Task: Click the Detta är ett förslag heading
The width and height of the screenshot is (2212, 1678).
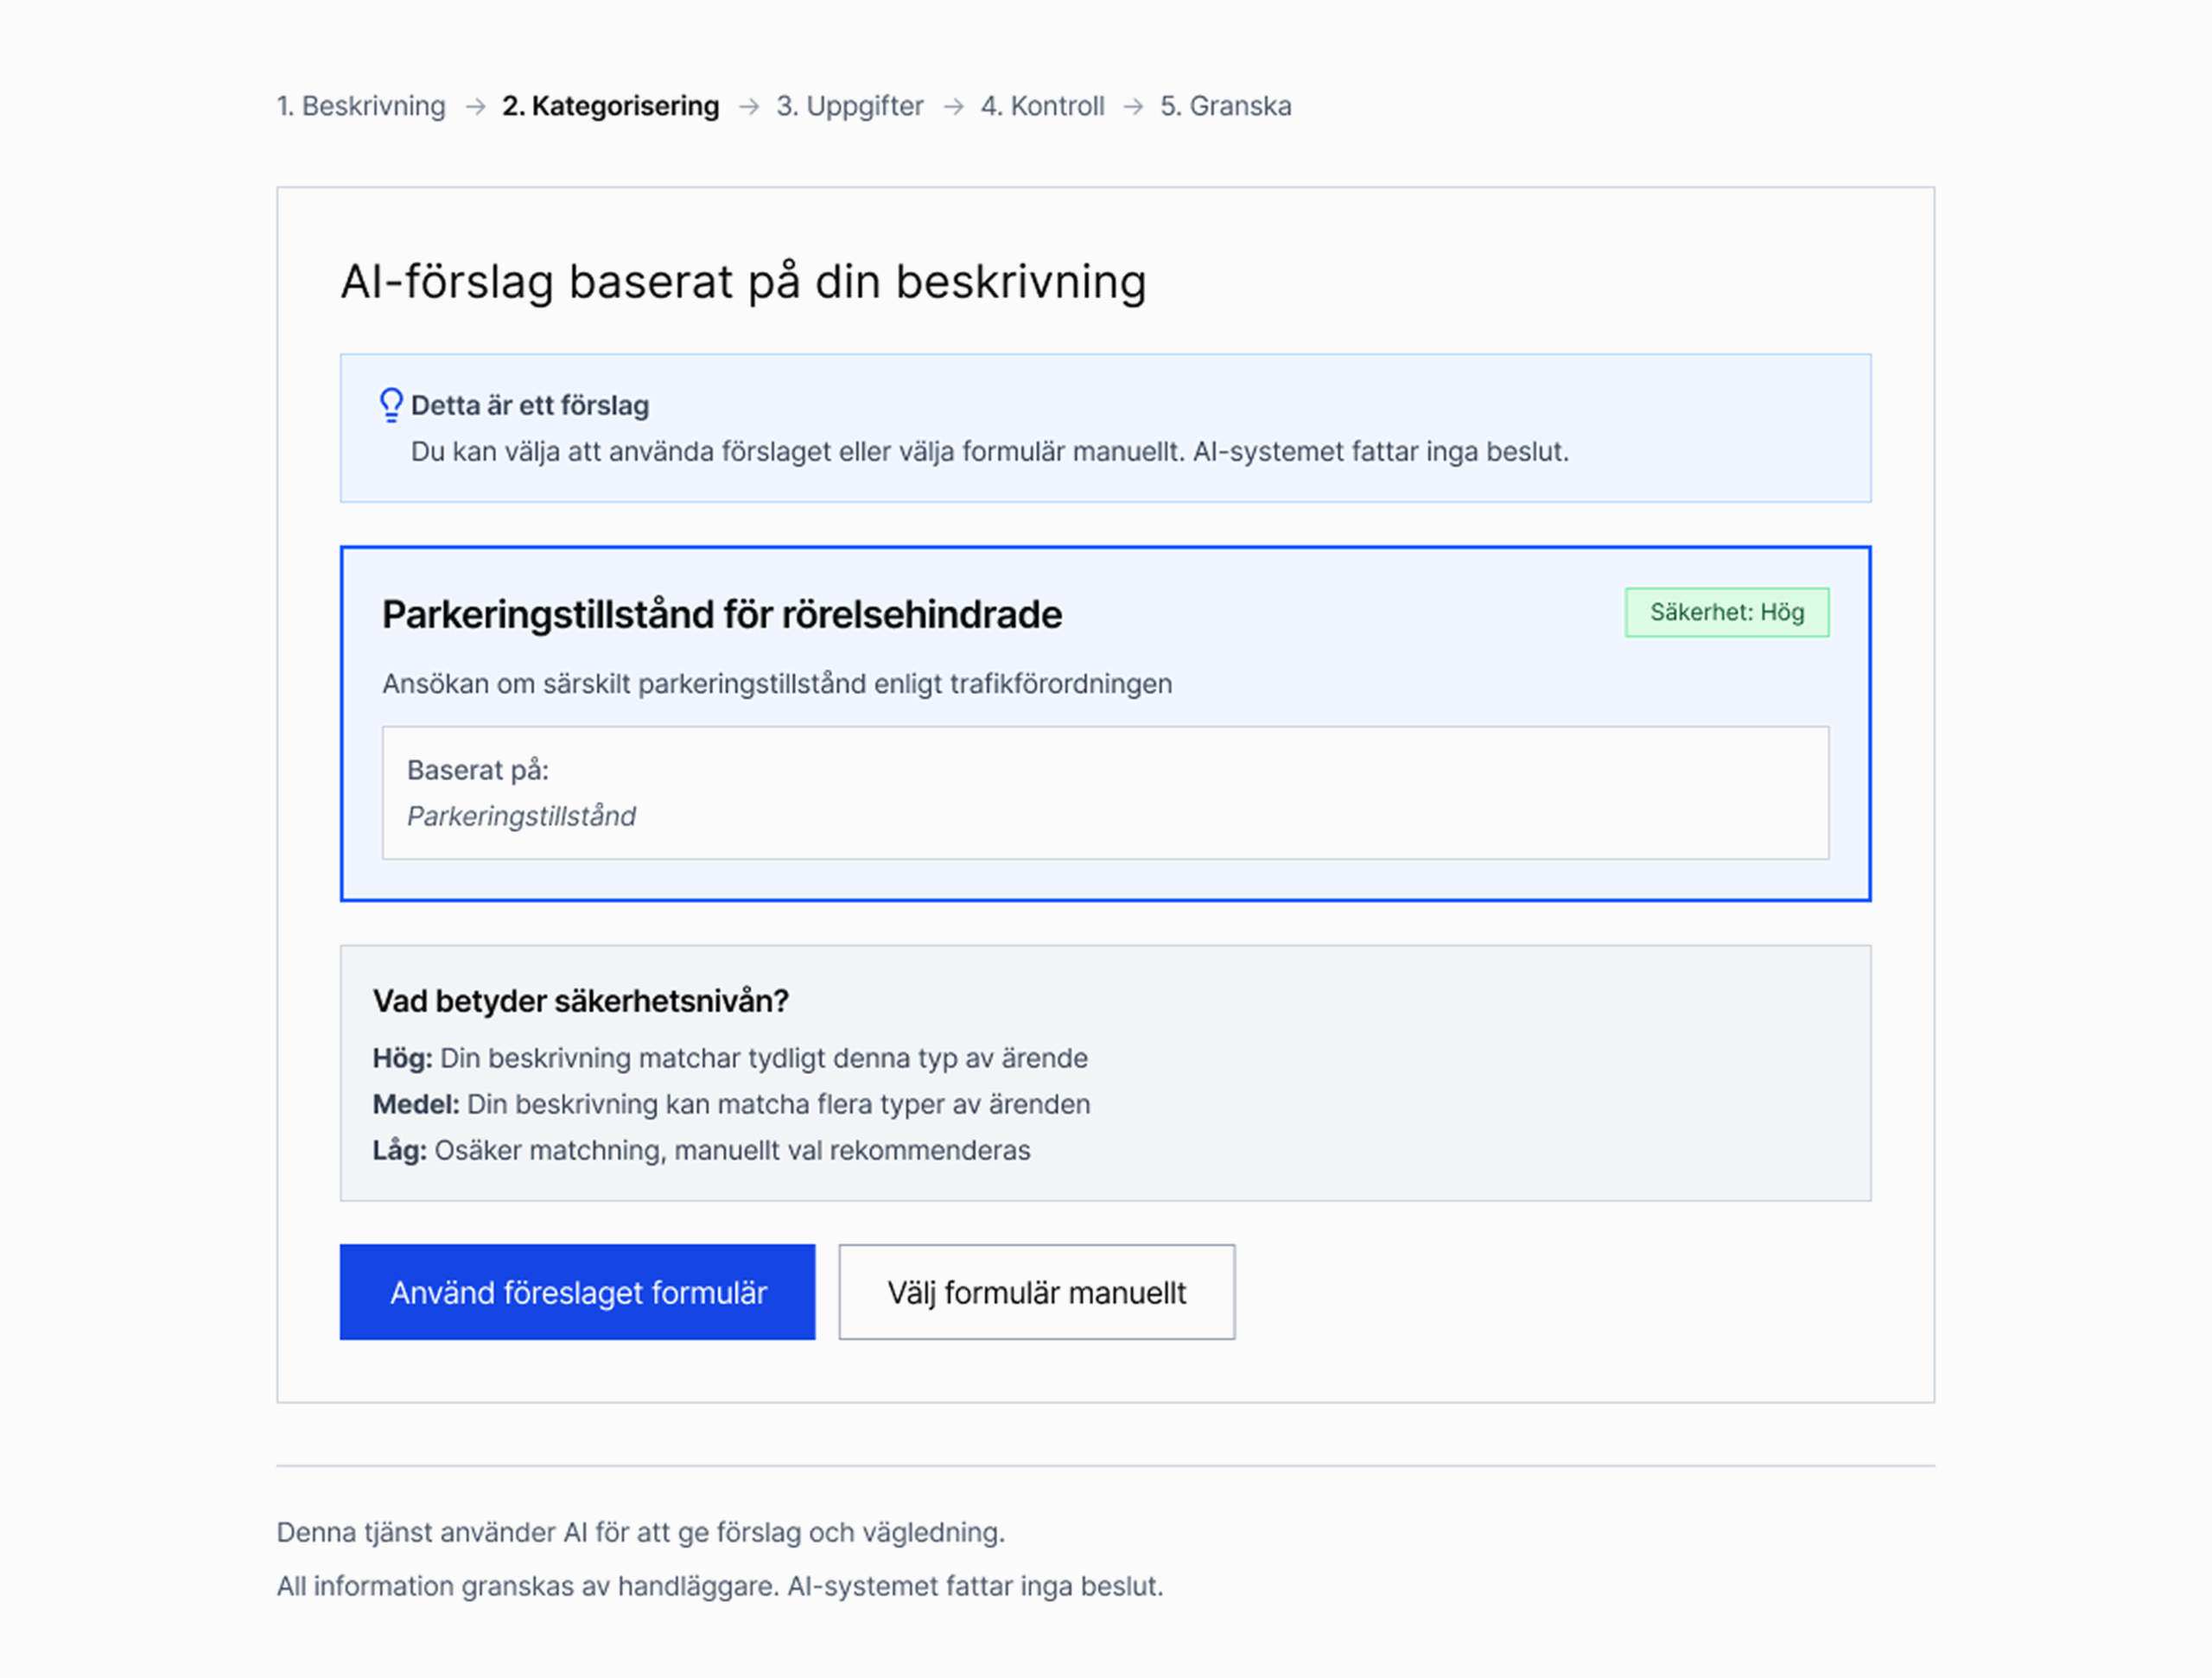Action: (x=529, y=405)
